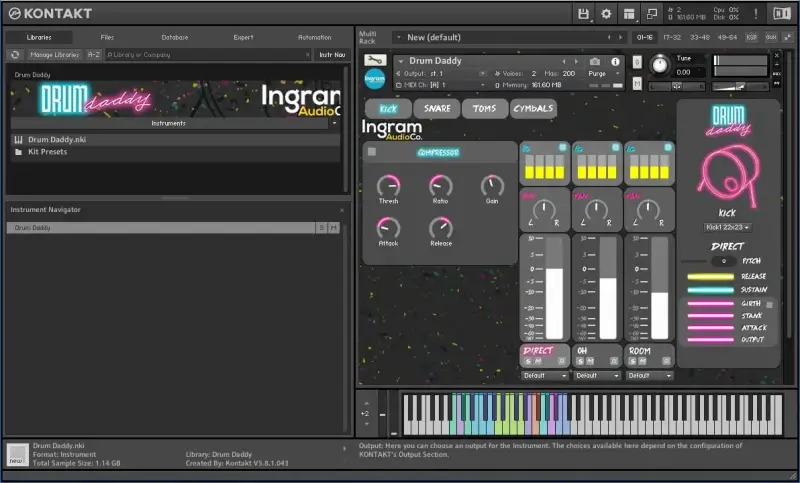Click the Drum Daddy.nki instrument icon
800x483 pixels.
(x=18, y=139)
